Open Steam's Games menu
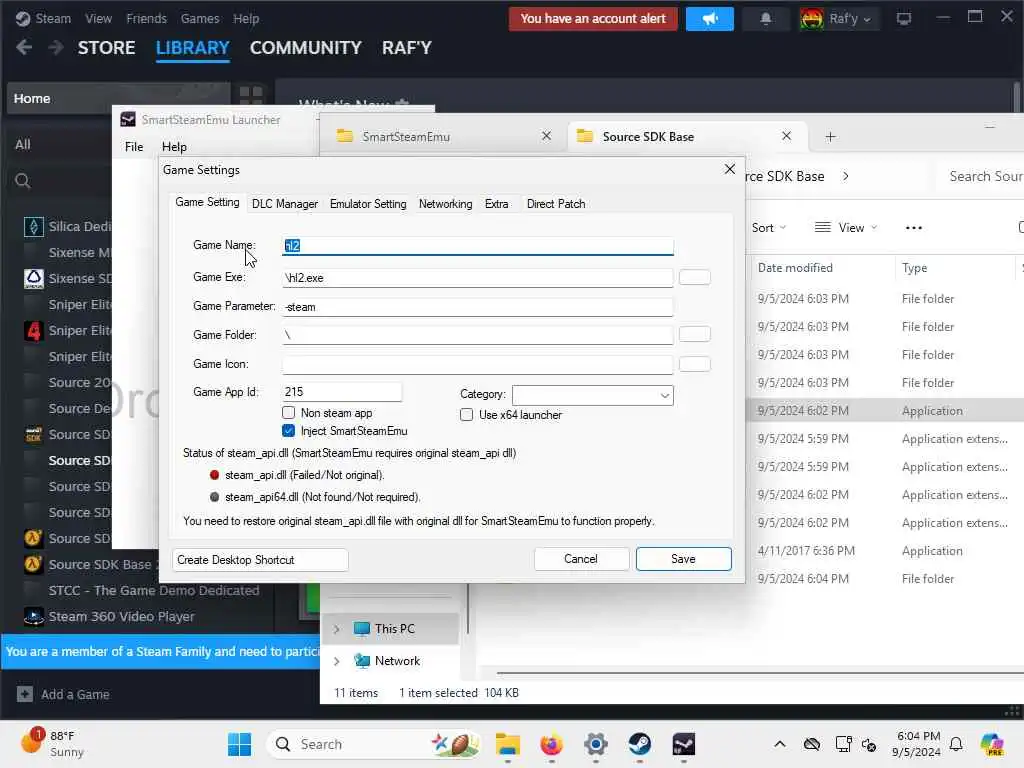The width and height of the screenshot is (1024, 768). (200, 19)
